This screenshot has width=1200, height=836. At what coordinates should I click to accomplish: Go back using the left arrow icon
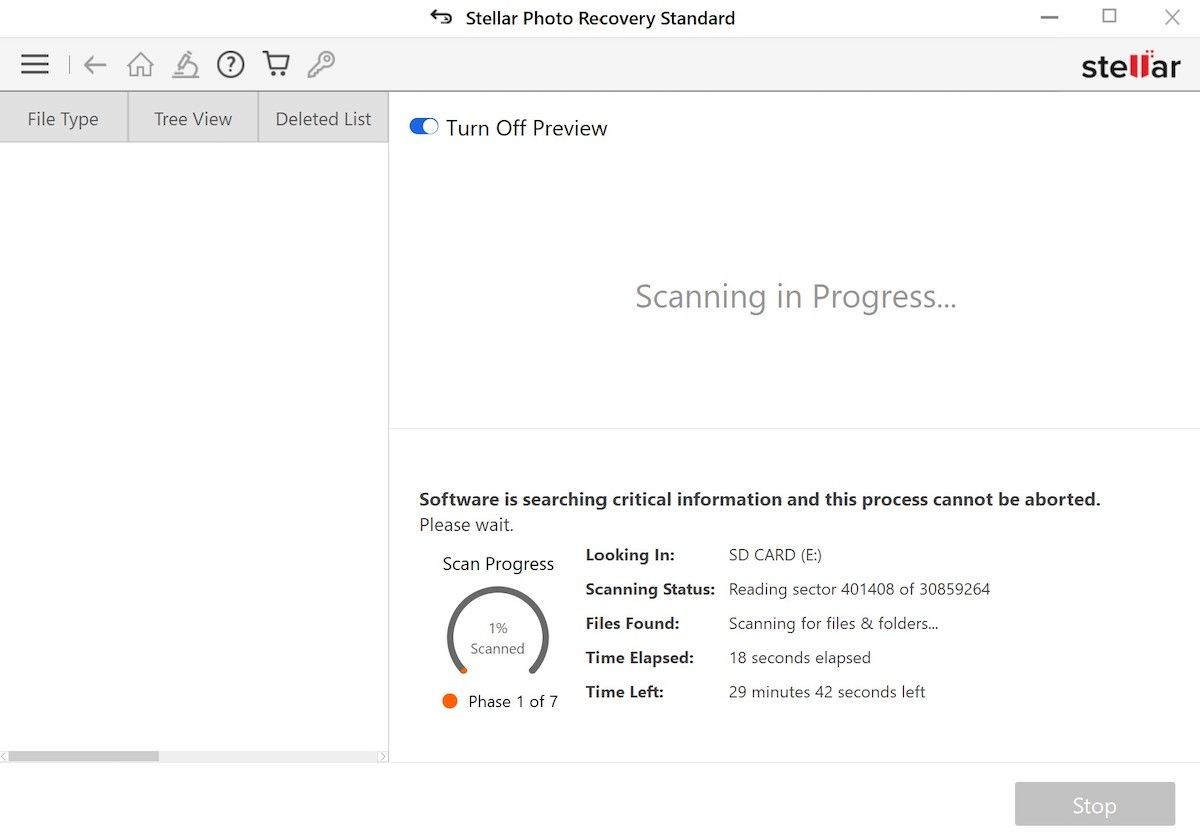(95, 66)
